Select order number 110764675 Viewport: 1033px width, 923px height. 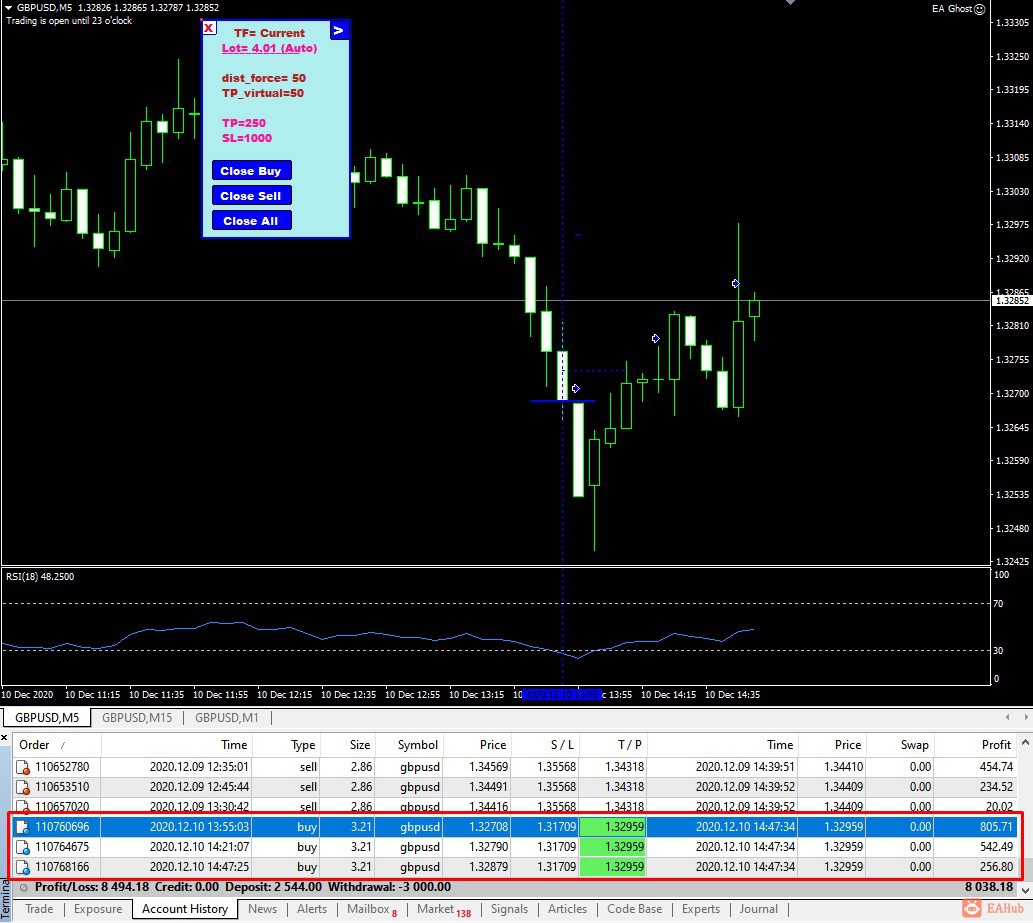pos(63,847)
